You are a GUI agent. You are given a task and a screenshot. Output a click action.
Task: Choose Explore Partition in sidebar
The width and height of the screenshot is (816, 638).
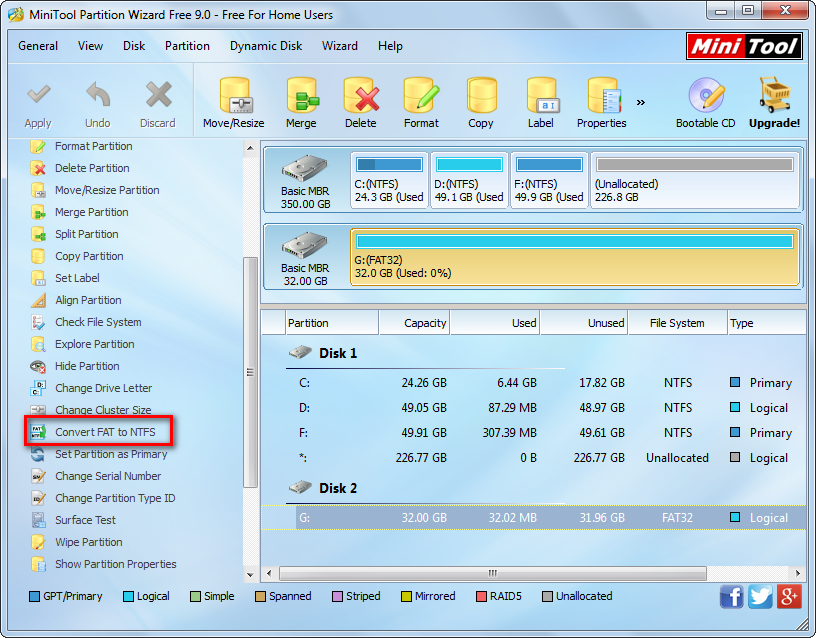pos(95,344)
